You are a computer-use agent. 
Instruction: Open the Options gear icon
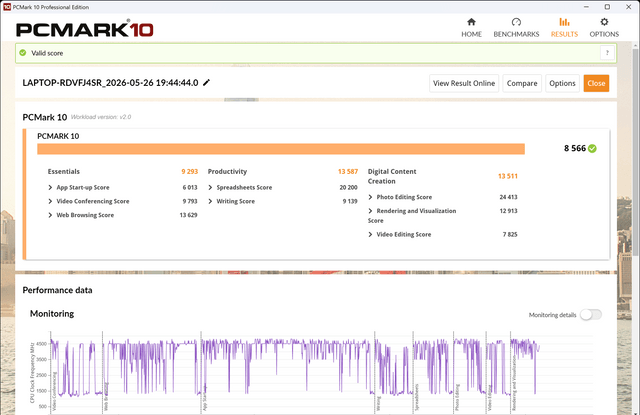coord(604,22)
